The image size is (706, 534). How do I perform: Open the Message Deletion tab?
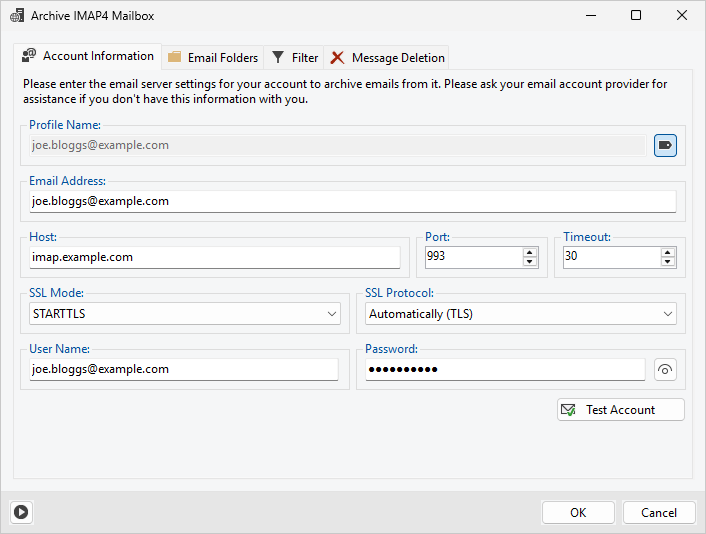[387, 58]
